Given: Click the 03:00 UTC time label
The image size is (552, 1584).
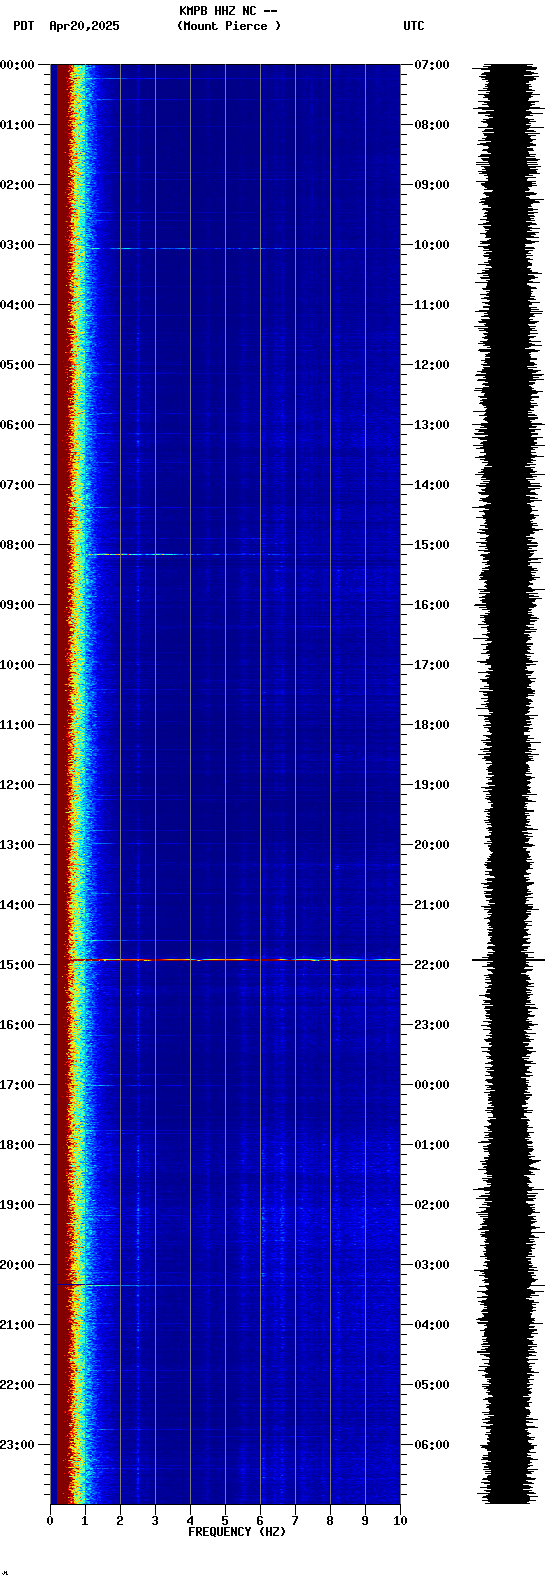Looking at the screenshot, I should tap(432, 1265).
